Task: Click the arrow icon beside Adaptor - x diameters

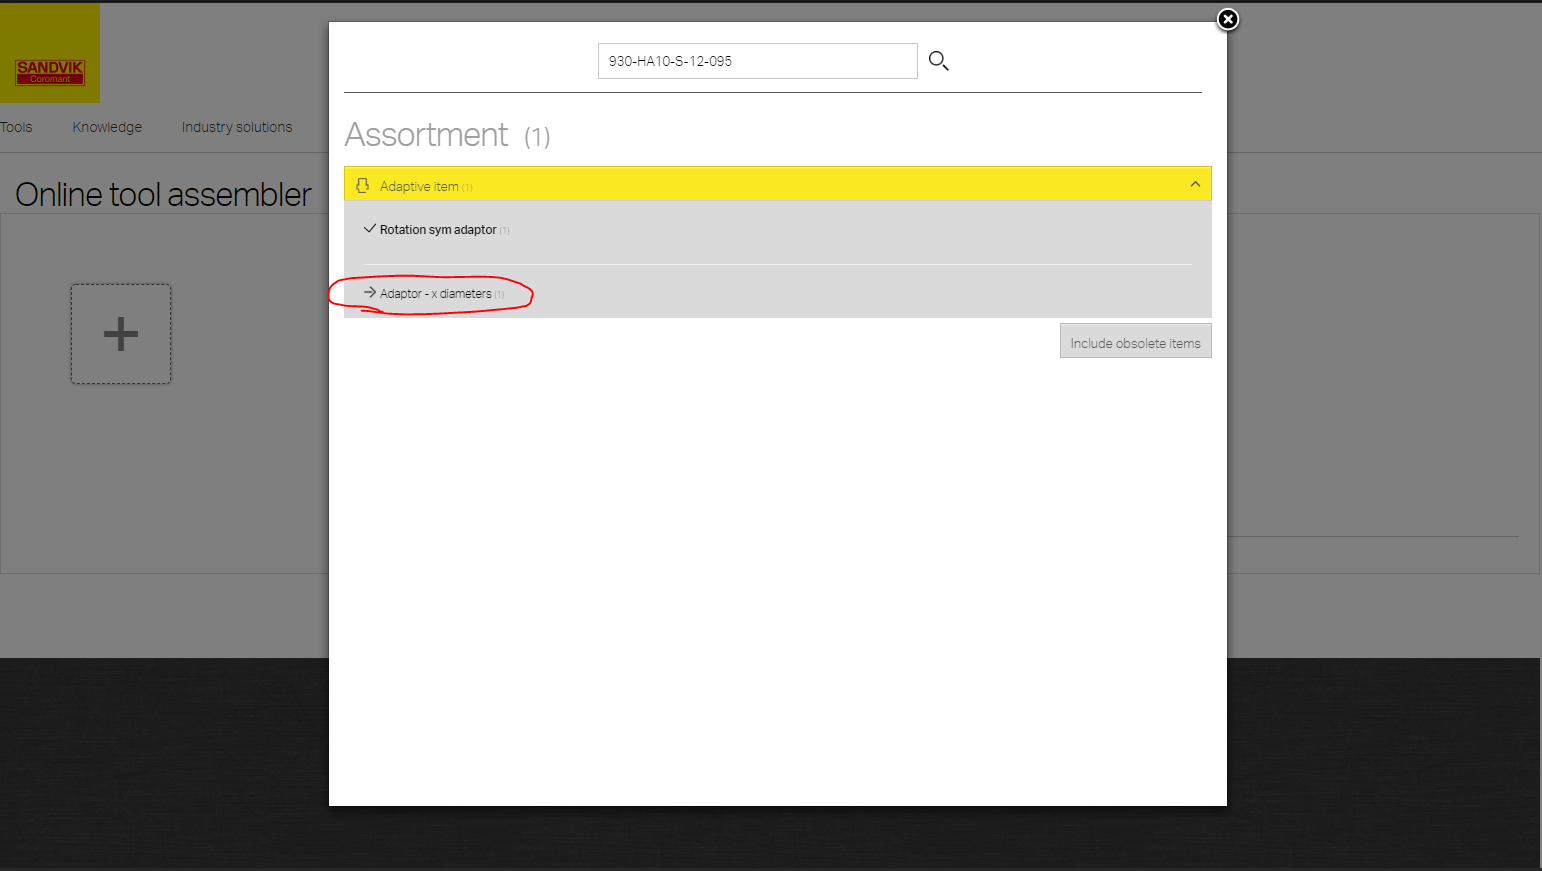Action: click(x=370, y=293)
